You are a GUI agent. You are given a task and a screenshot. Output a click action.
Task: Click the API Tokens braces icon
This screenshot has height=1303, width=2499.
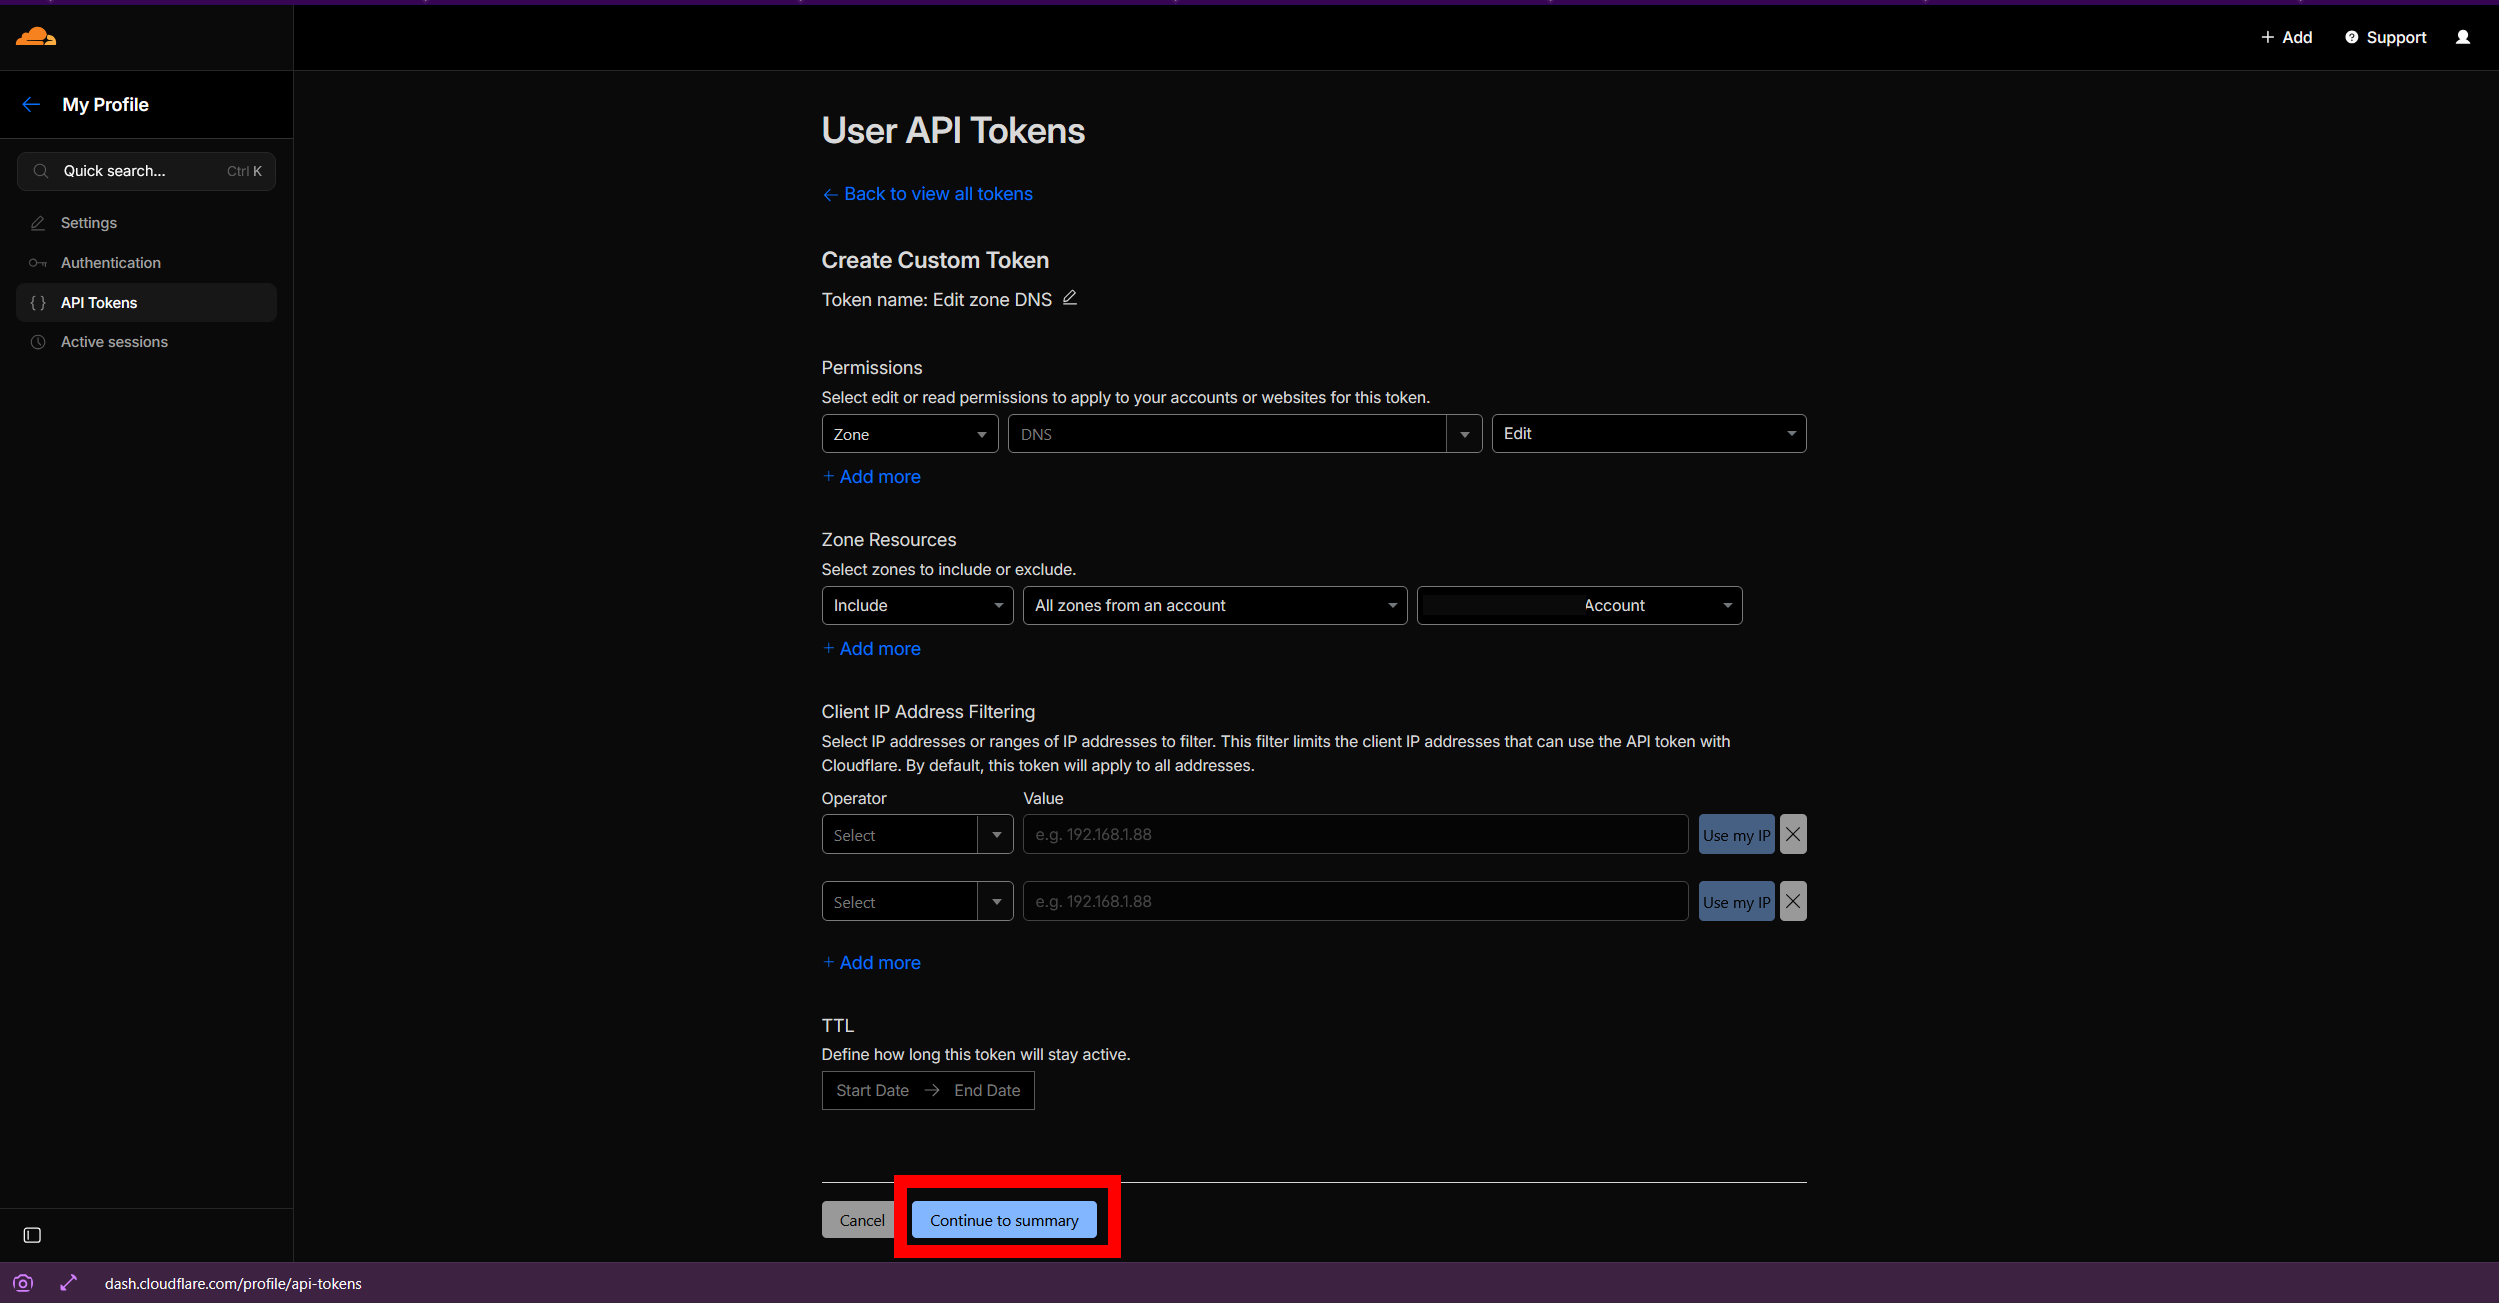(38, 302)
